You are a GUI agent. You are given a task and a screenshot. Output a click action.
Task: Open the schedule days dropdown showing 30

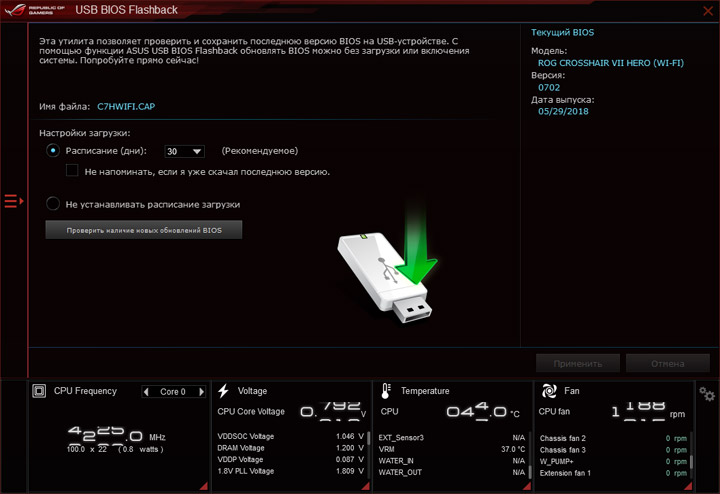(x=184, y=151)
